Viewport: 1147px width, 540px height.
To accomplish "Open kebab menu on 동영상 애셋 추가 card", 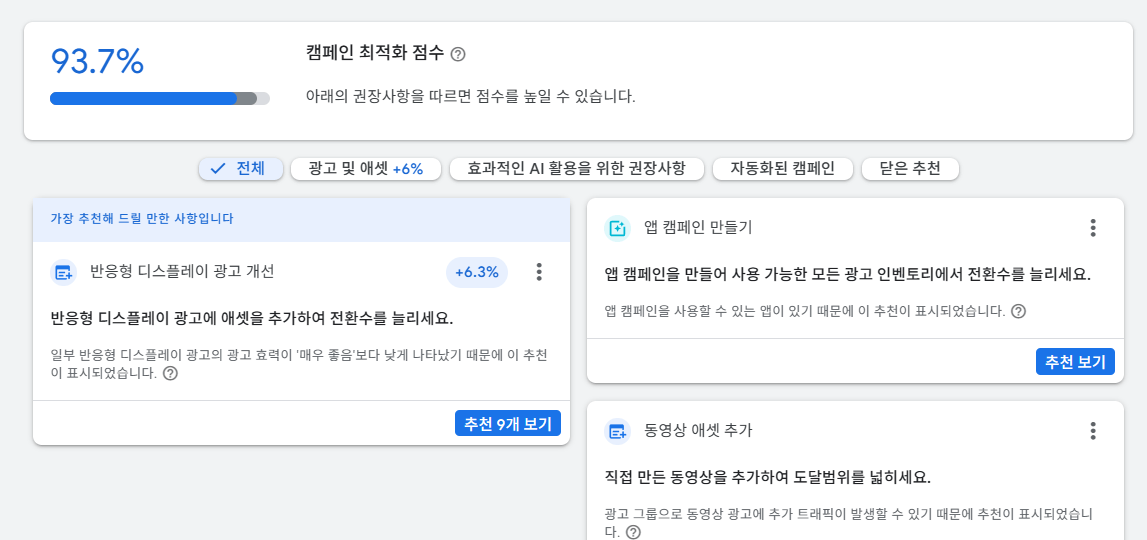I will point(1093,431).
